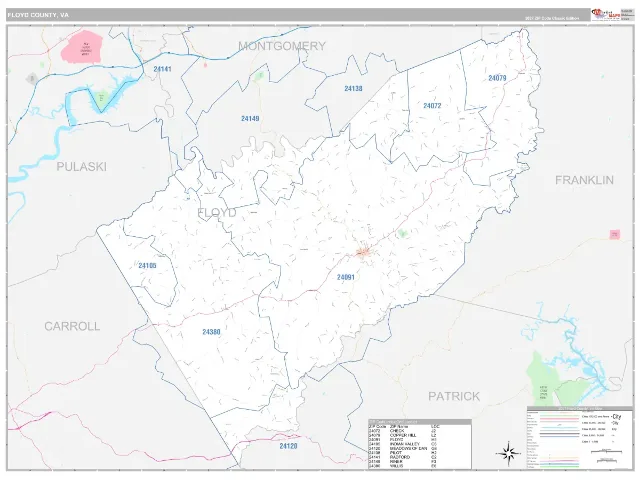
Task: Click the CARROLL county label
Action: click(72, 326)
